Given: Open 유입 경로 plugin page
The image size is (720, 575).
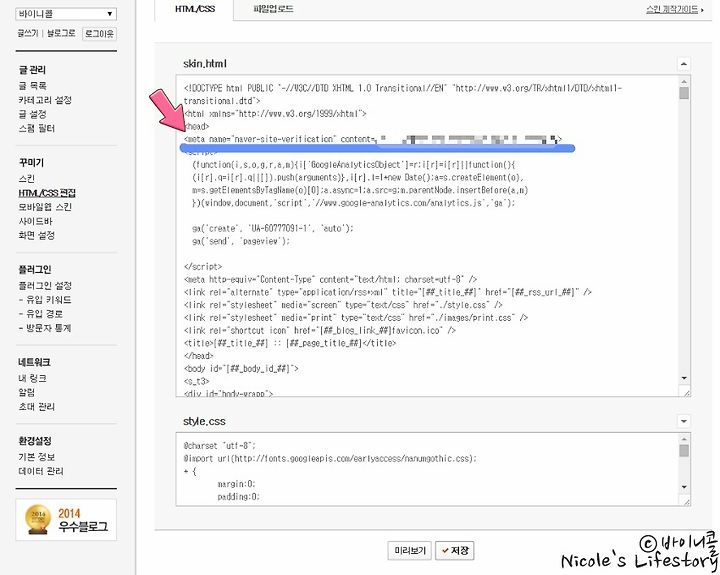Looking at the screenshot, I should [41, 314].
